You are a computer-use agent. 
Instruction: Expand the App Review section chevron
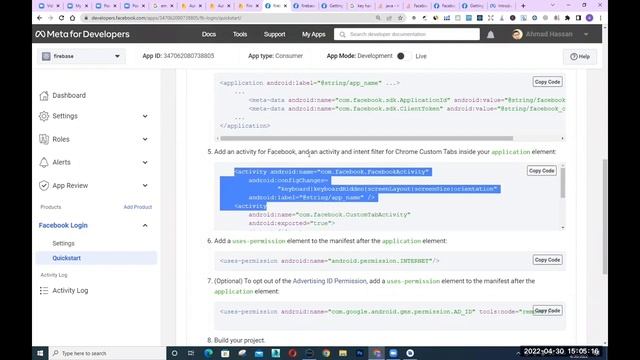[x=145, y=185]
